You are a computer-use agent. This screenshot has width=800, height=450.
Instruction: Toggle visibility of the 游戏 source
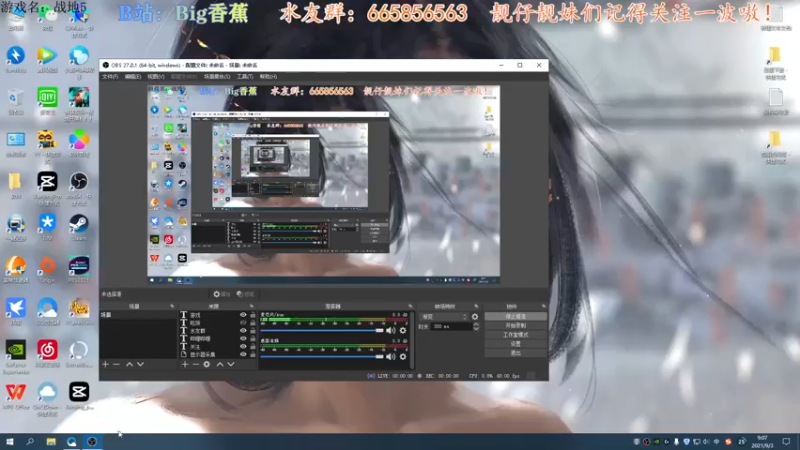[x=243, y=315]
